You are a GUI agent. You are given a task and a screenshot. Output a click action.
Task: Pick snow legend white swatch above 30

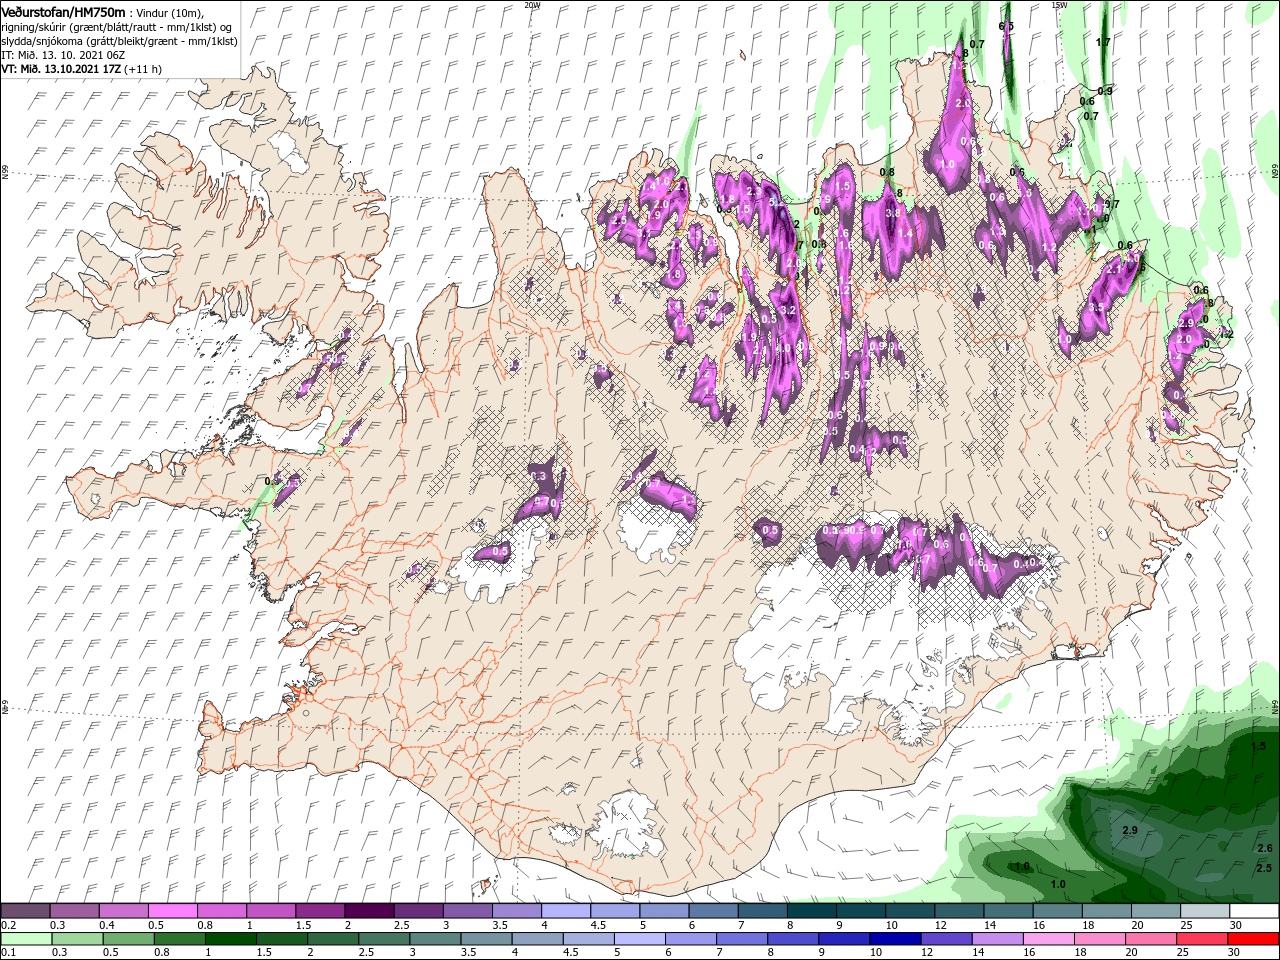[1254, 911]
